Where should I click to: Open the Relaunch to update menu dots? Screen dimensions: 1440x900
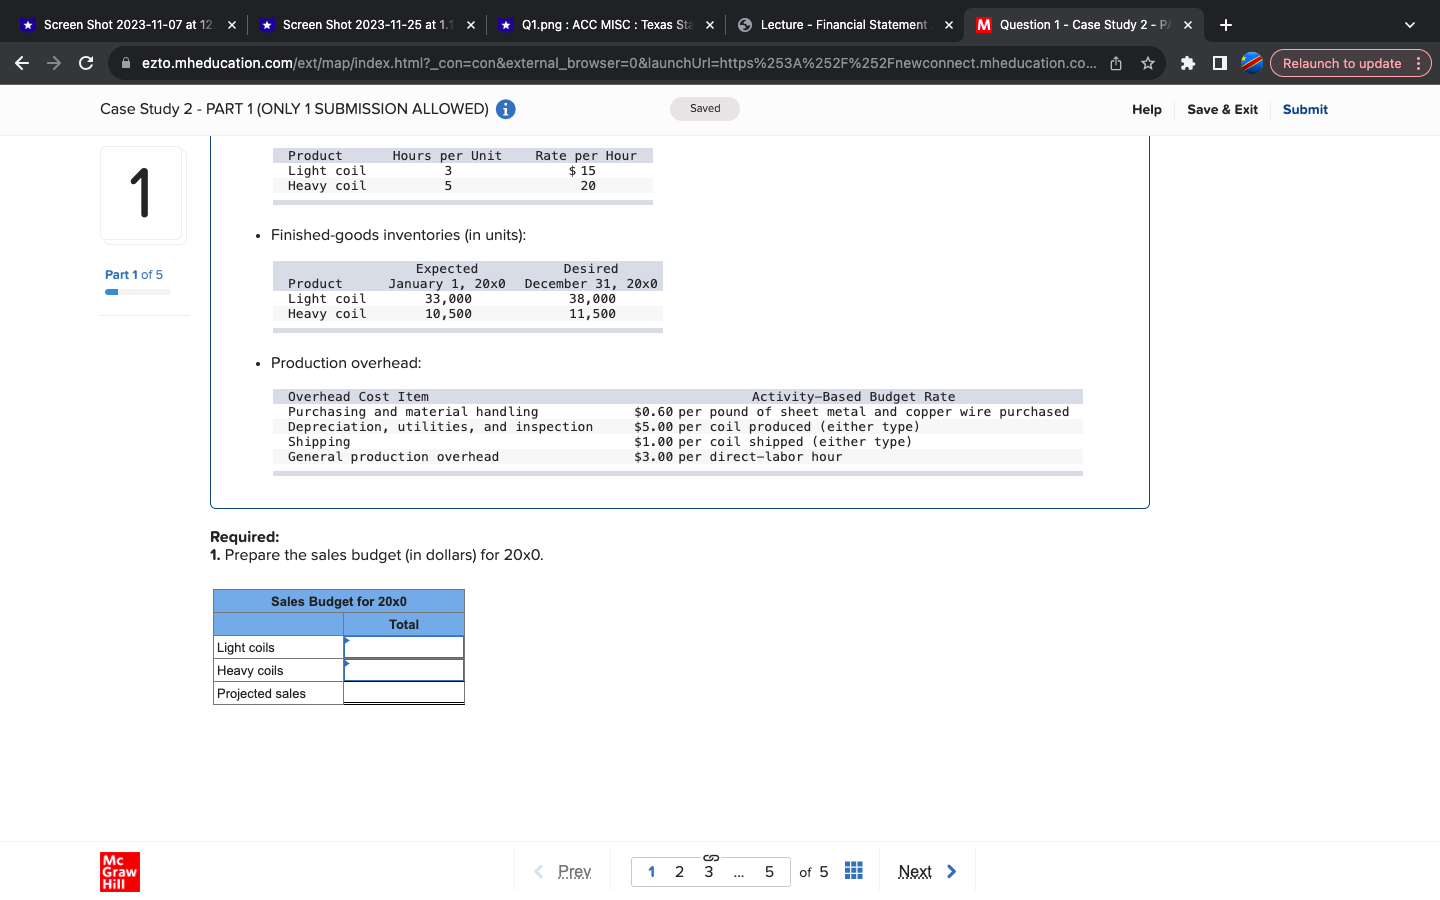tap(1418, 63)
